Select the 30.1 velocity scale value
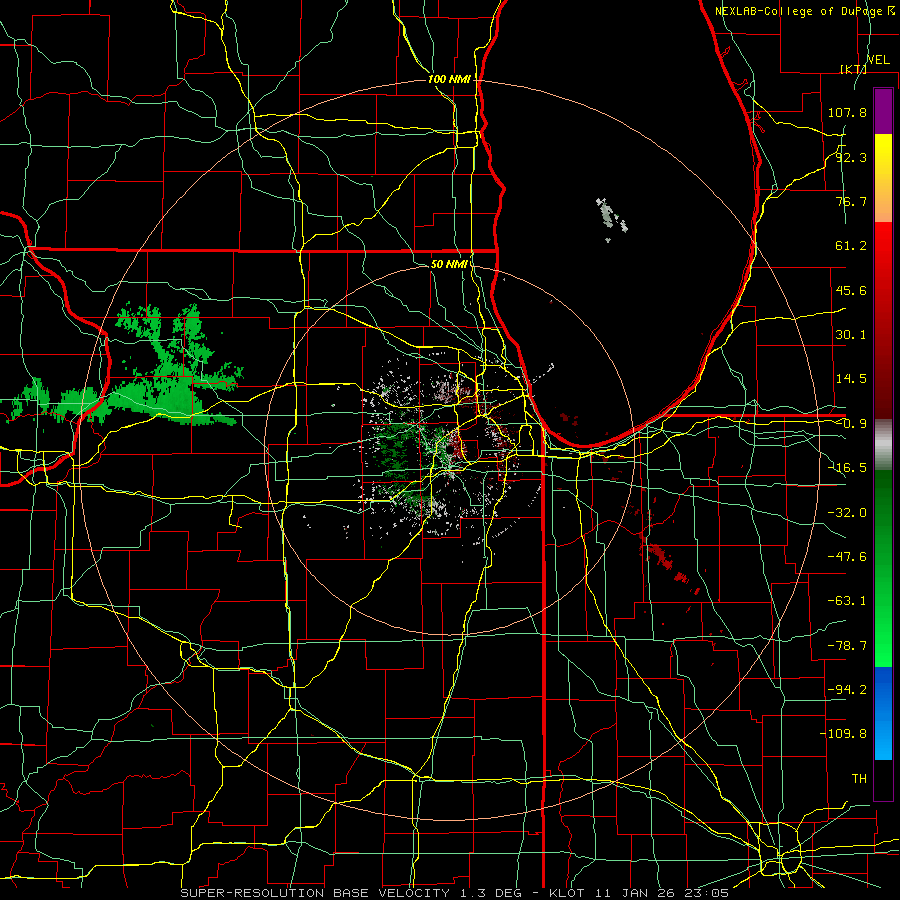 click(x=851, y=335)
